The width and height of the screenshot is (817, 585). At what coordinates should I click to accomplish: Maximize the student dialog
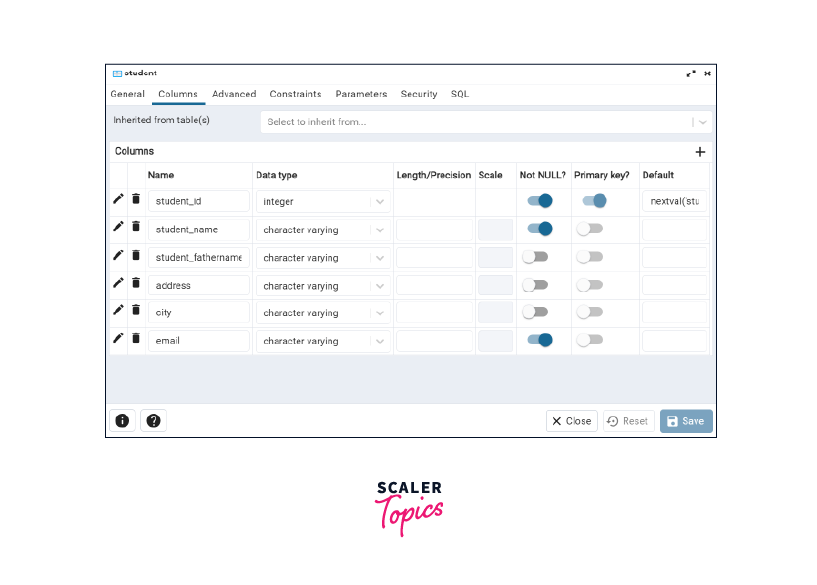tap(690, 73)
